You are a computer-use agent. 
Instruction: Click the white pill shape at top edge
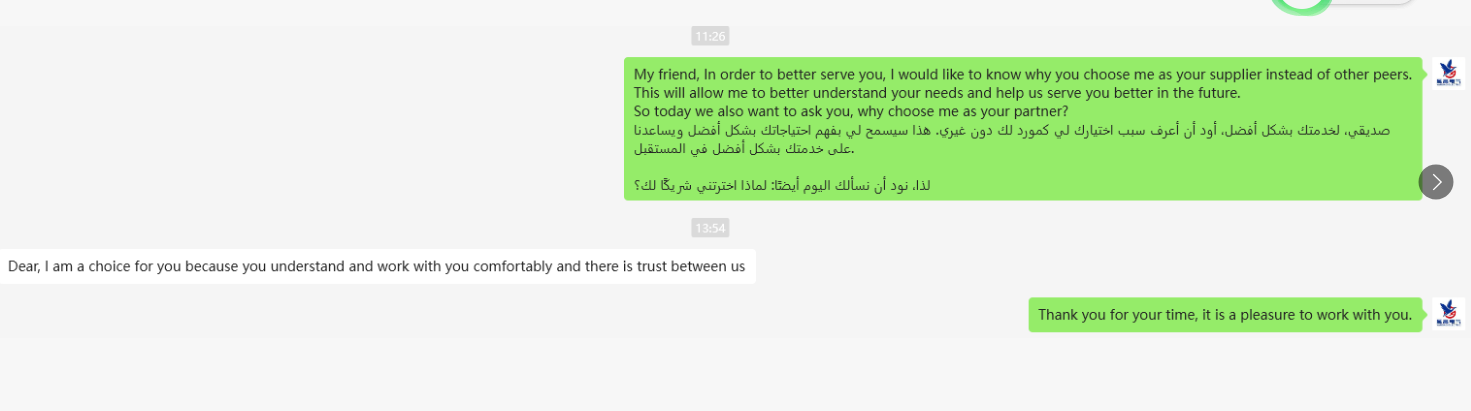point(1380,2)
